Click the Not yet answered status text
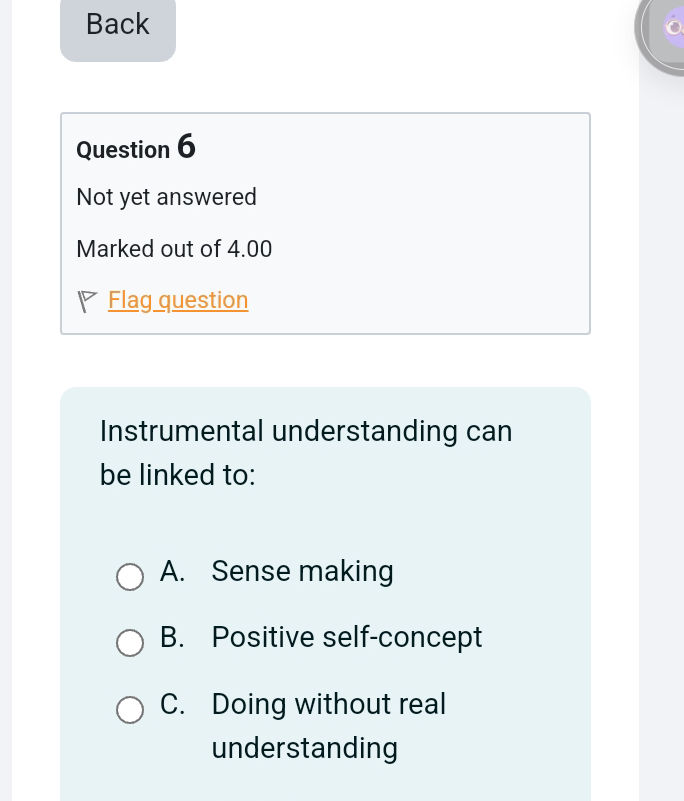Screen dimensions: 684x801 click(166, 197)
